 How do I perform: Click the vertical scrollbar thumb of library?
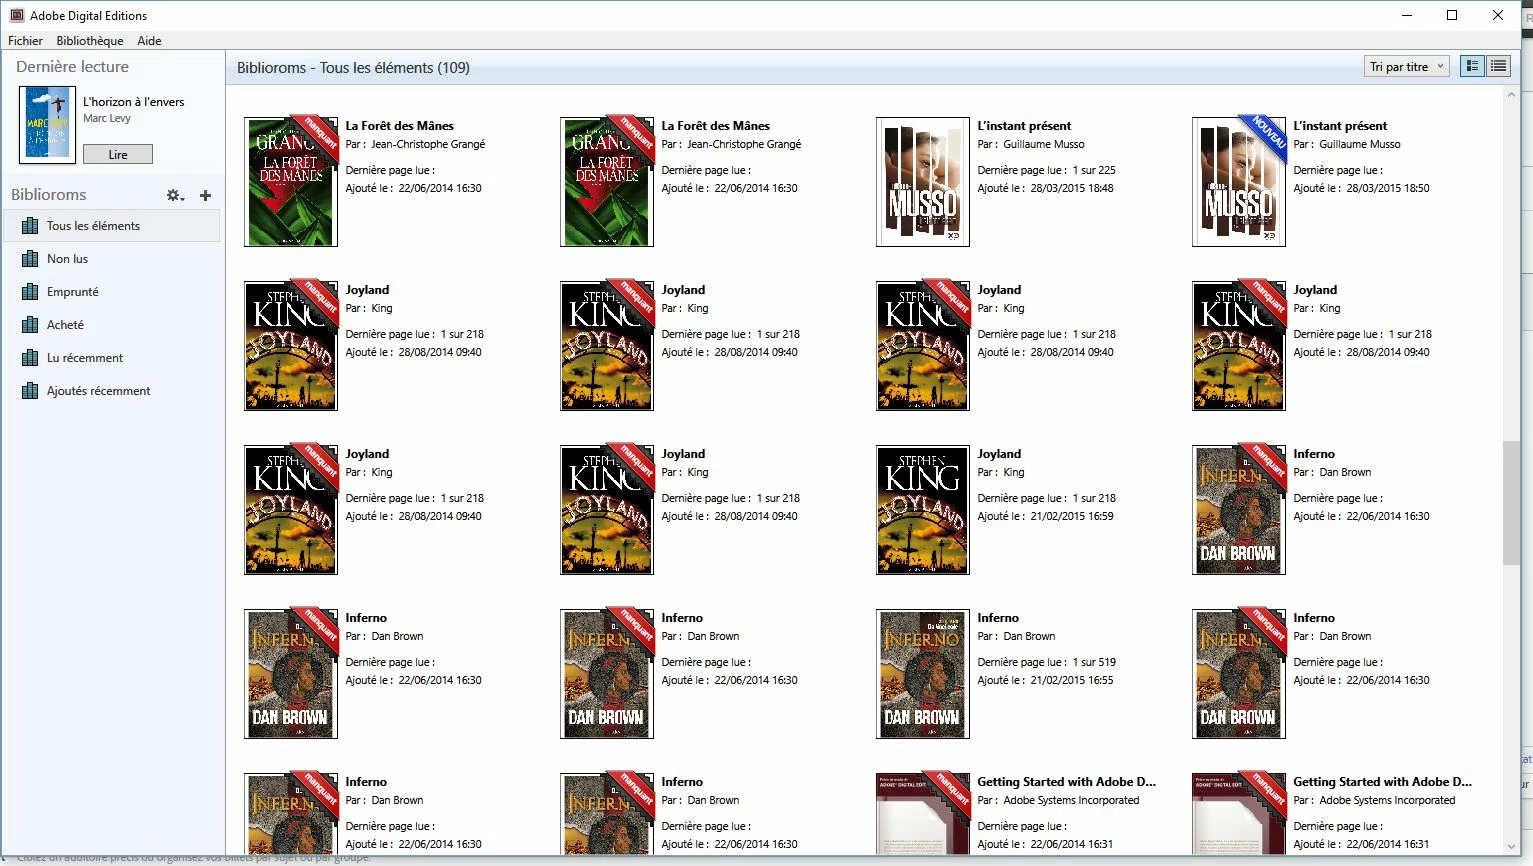[1511, 503]
